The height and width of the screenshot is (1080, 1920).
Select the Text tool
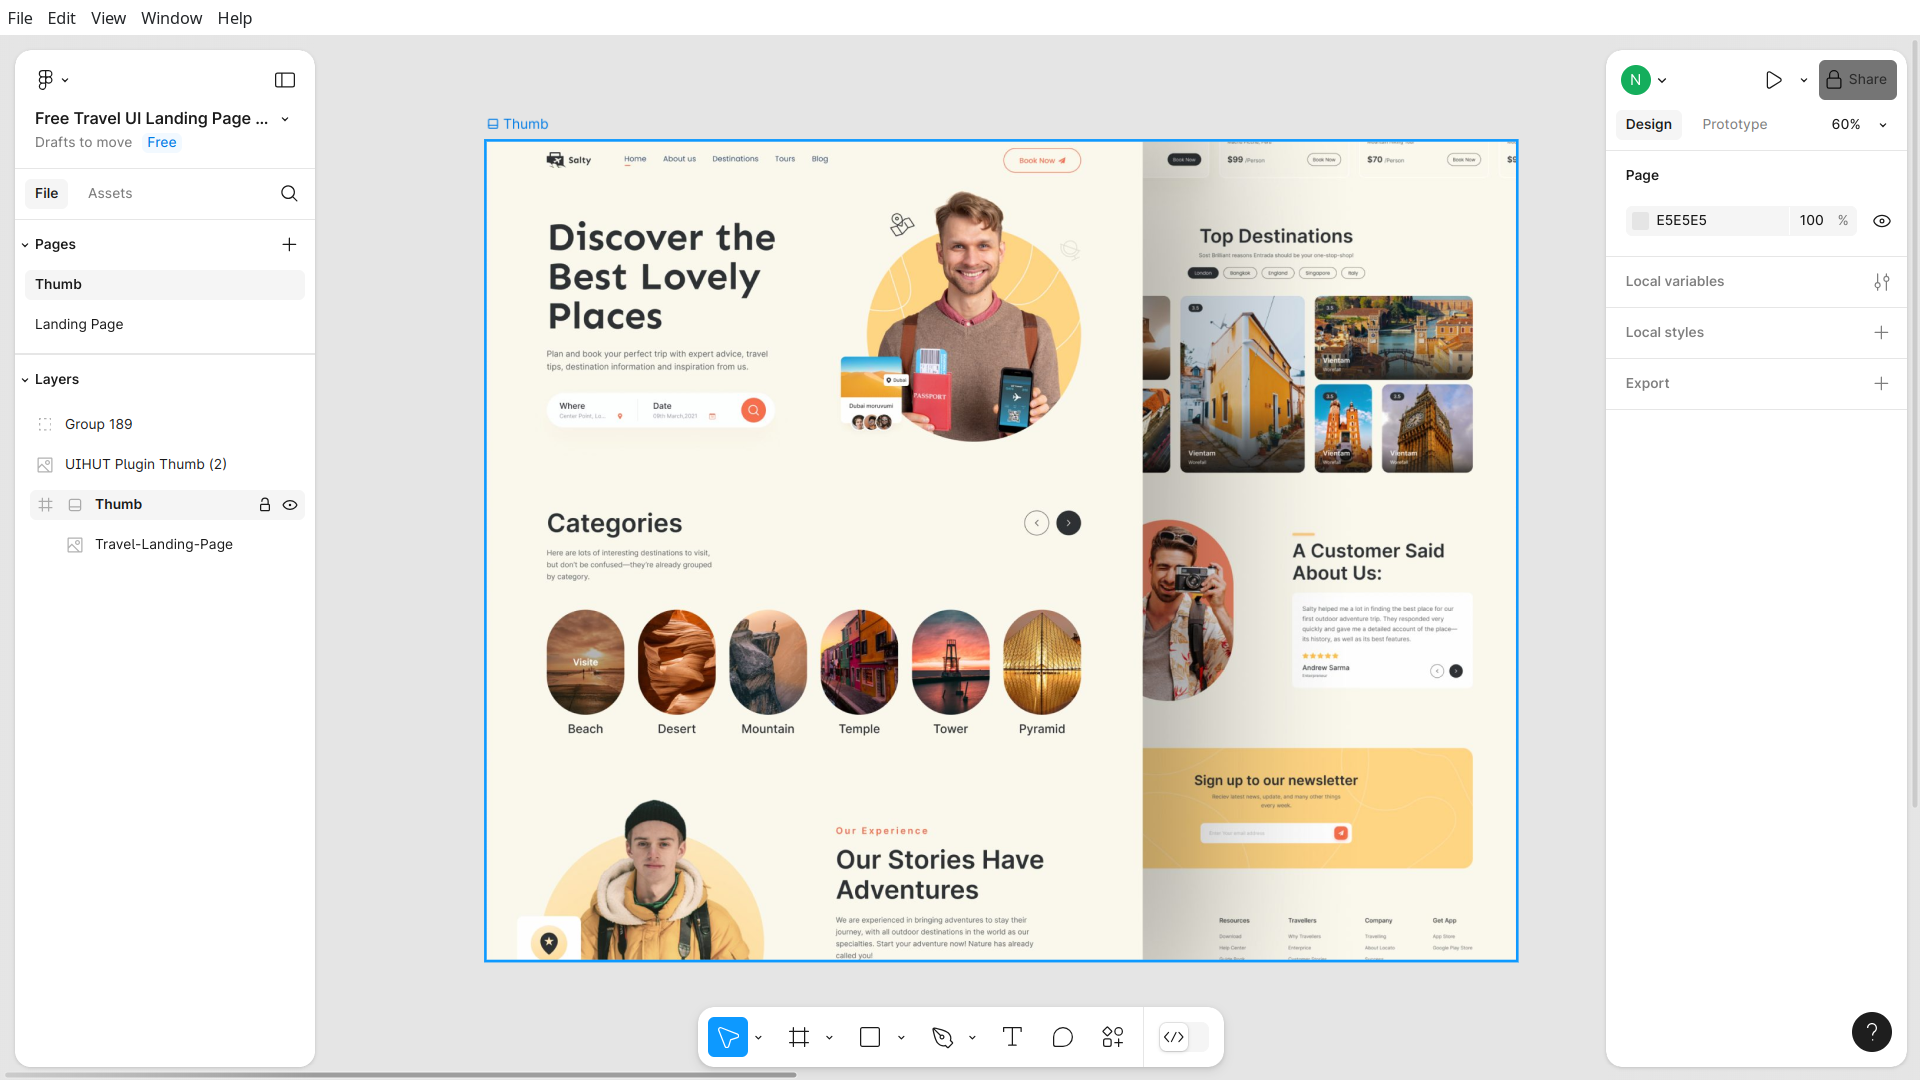coord(1012,1037)
